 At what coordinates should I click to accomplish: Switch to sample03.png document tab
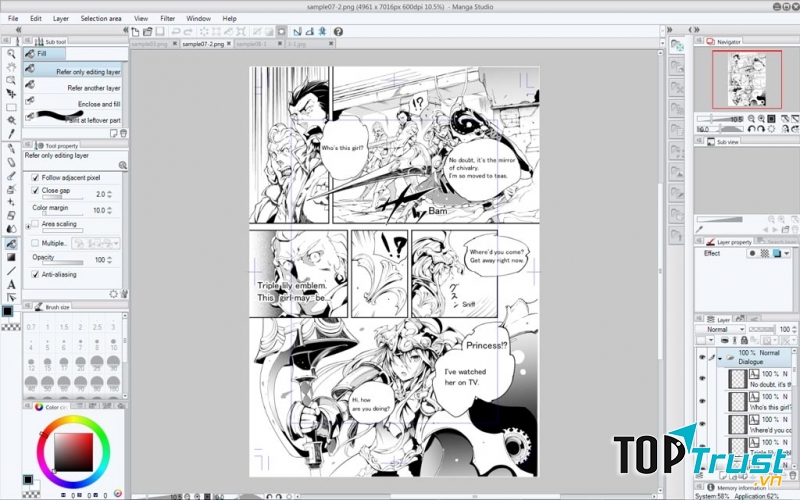pyautogui.click(x=150, y=44)
